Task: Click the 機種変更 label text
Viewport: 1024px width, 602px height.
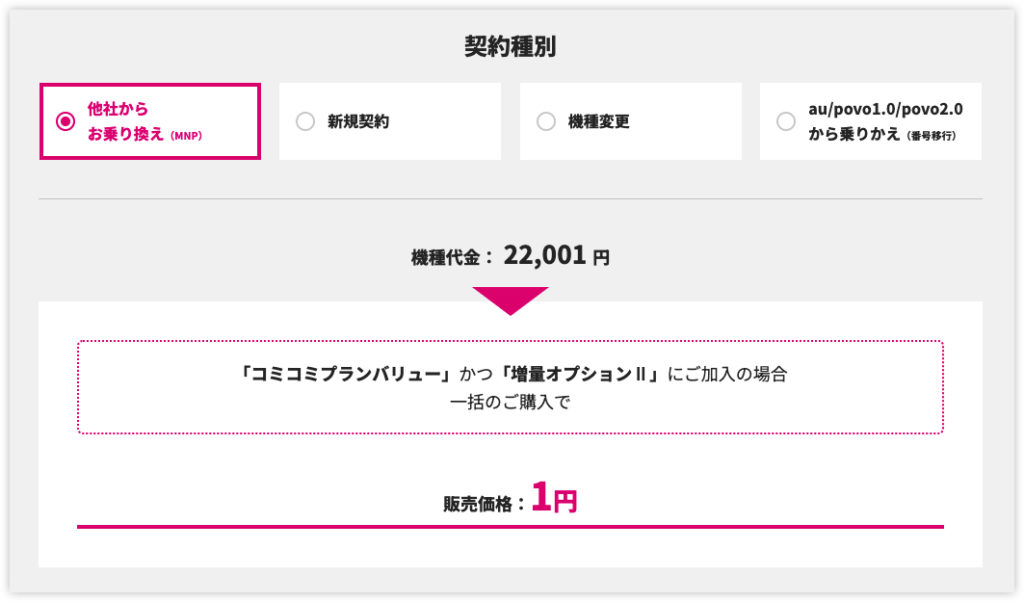Action: (598, 122)
